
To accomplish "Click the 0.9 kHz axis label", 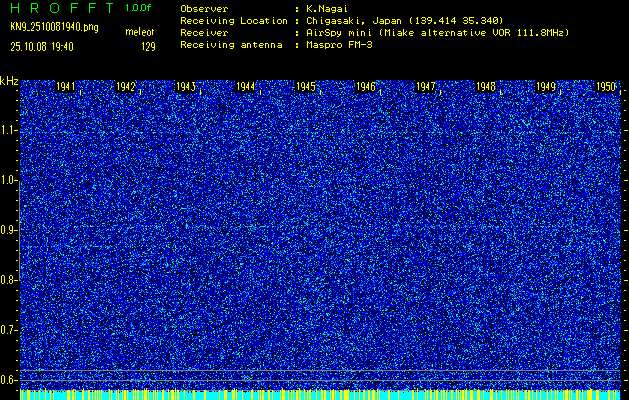I will tap(10, 229).
